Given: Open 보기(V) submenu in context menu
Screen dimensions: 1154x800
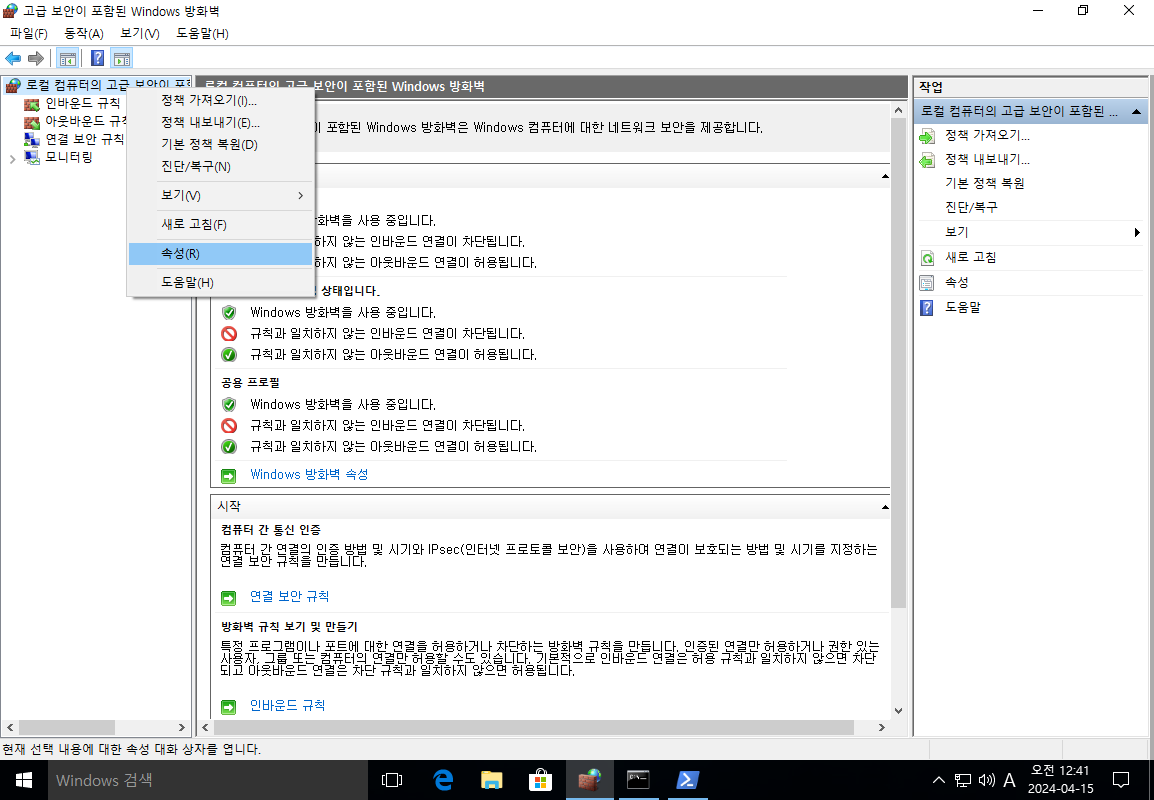Looking at the screenshot, I should point(221,195).
